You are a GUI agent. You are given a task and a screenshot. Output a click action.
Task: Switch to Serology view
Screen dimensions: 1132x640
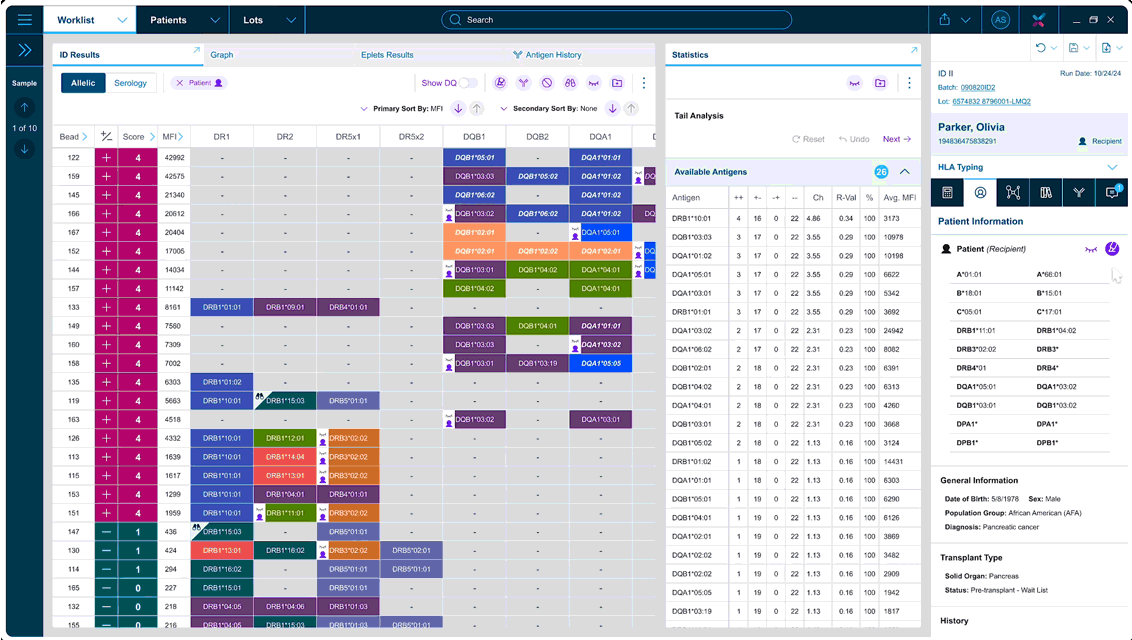[x=130, y=83]
